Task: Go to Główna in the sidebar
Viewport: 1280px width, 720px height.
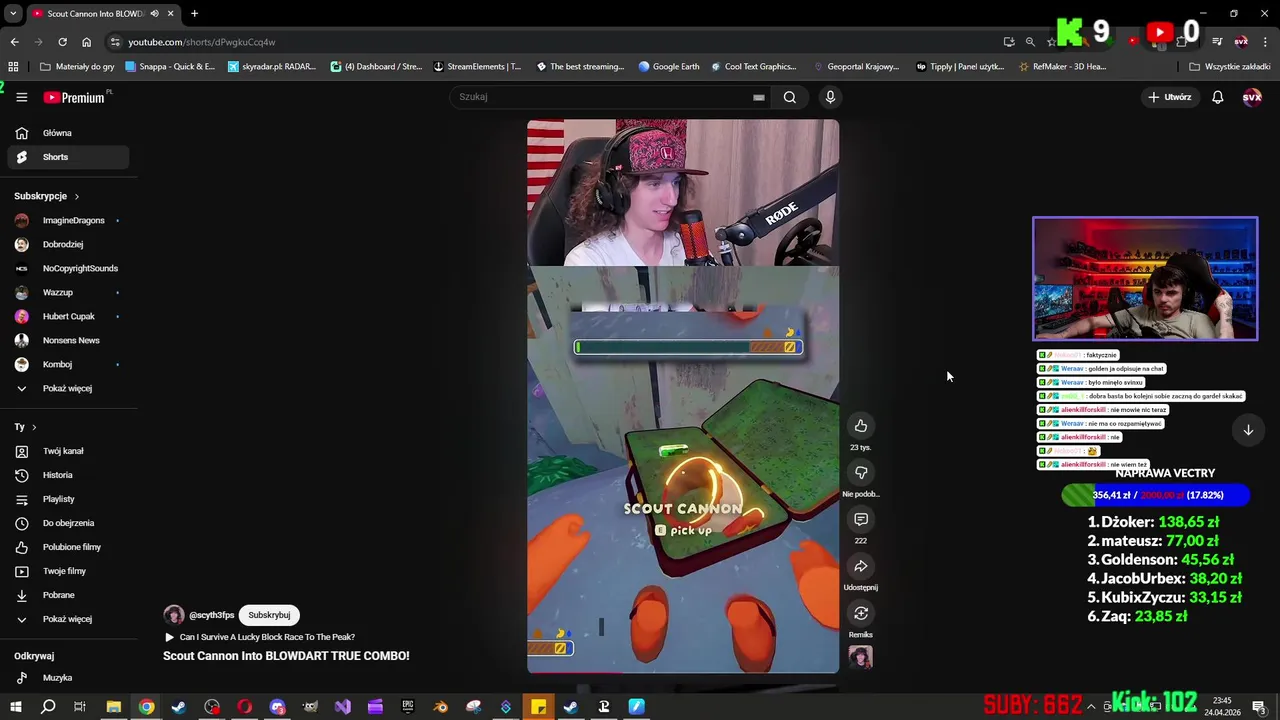Action: [x=68, y=133]
